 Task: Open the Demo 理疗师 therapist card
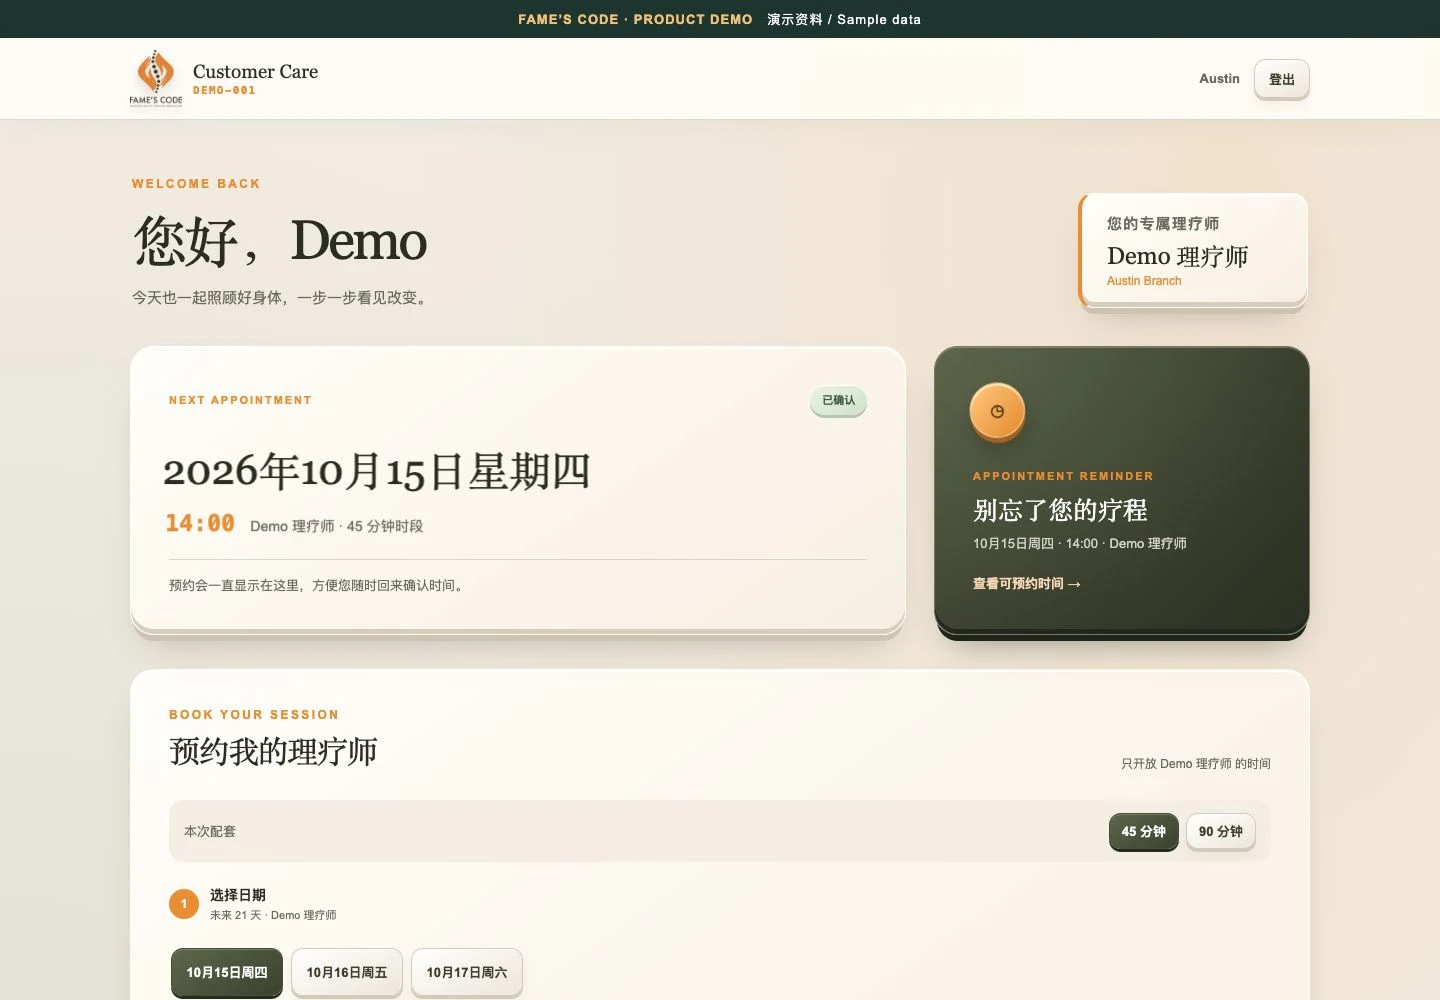(1194, 250)
